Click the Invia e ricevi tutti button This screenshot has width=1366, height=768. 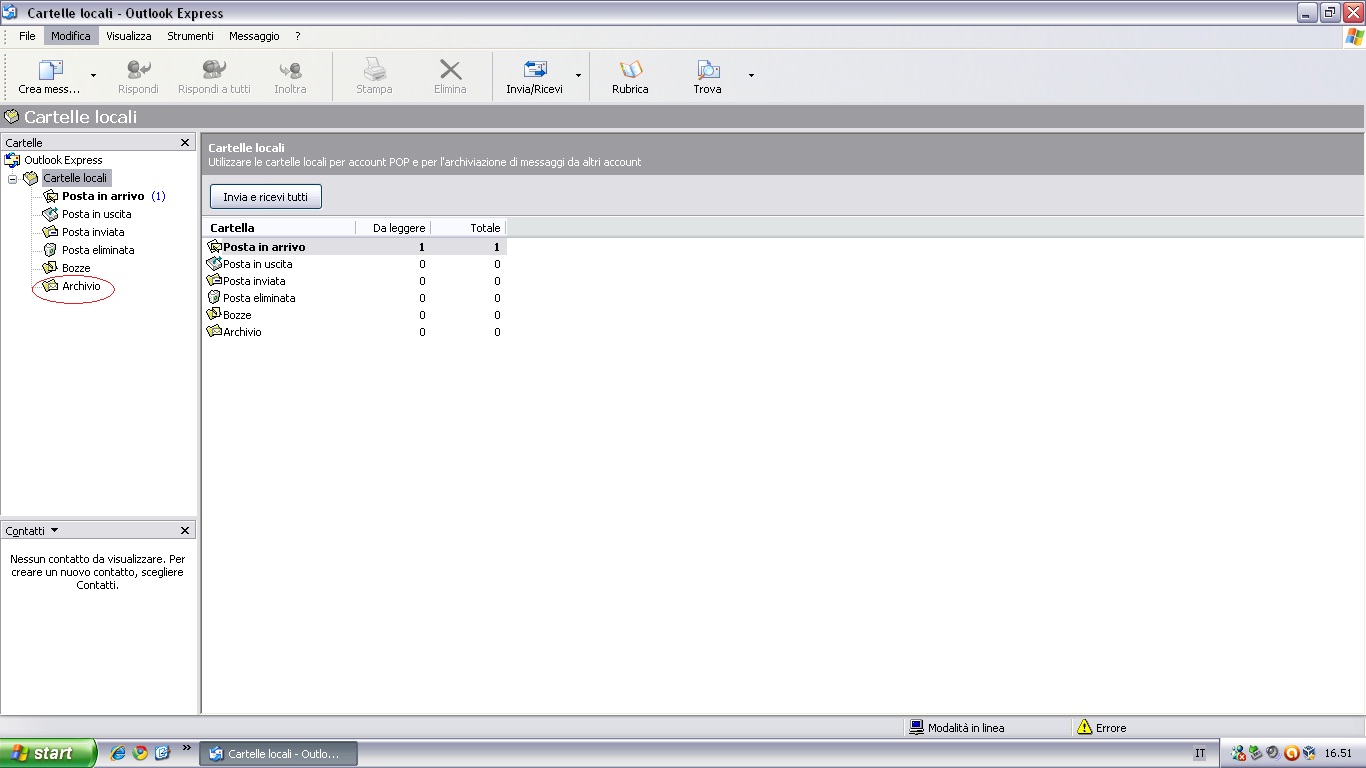[x=266, y=197]
